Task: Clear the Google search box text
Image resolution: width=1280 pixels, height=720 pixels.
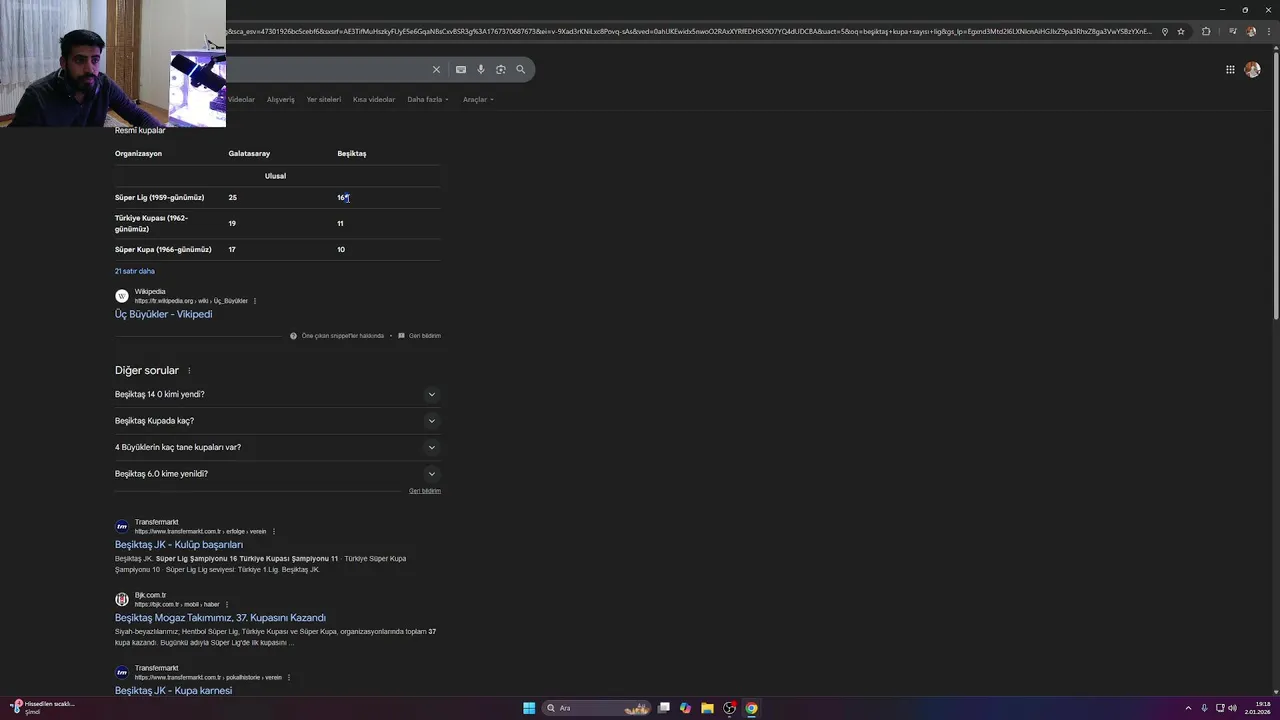Action: point(436,69)
